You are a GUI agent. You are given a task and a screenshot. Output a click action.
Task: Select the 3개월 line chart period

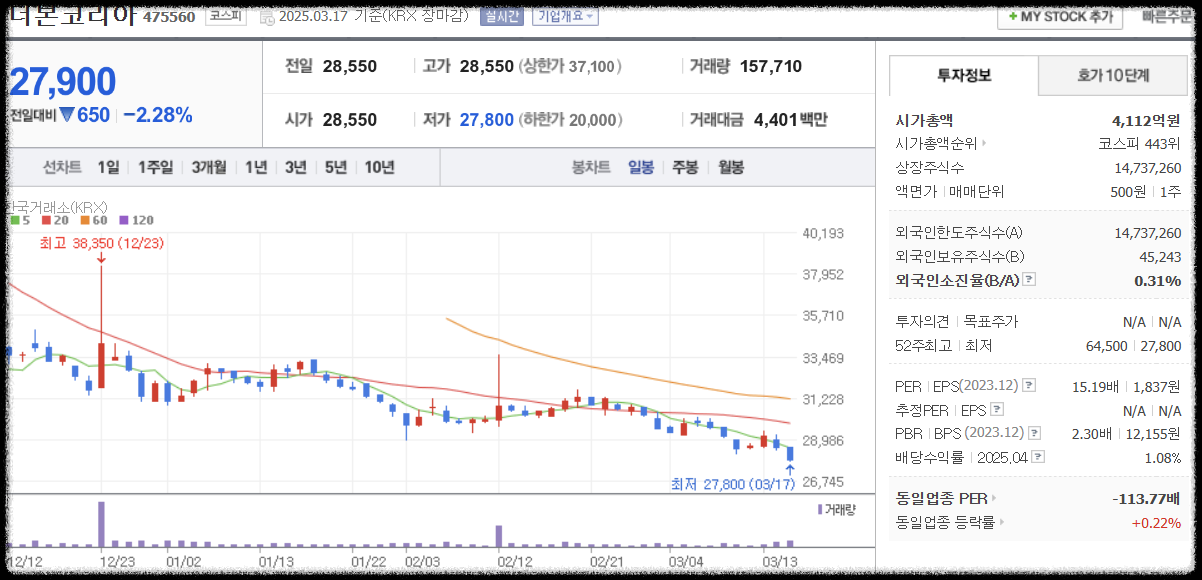pyautogui.click(x=209, y=167)
